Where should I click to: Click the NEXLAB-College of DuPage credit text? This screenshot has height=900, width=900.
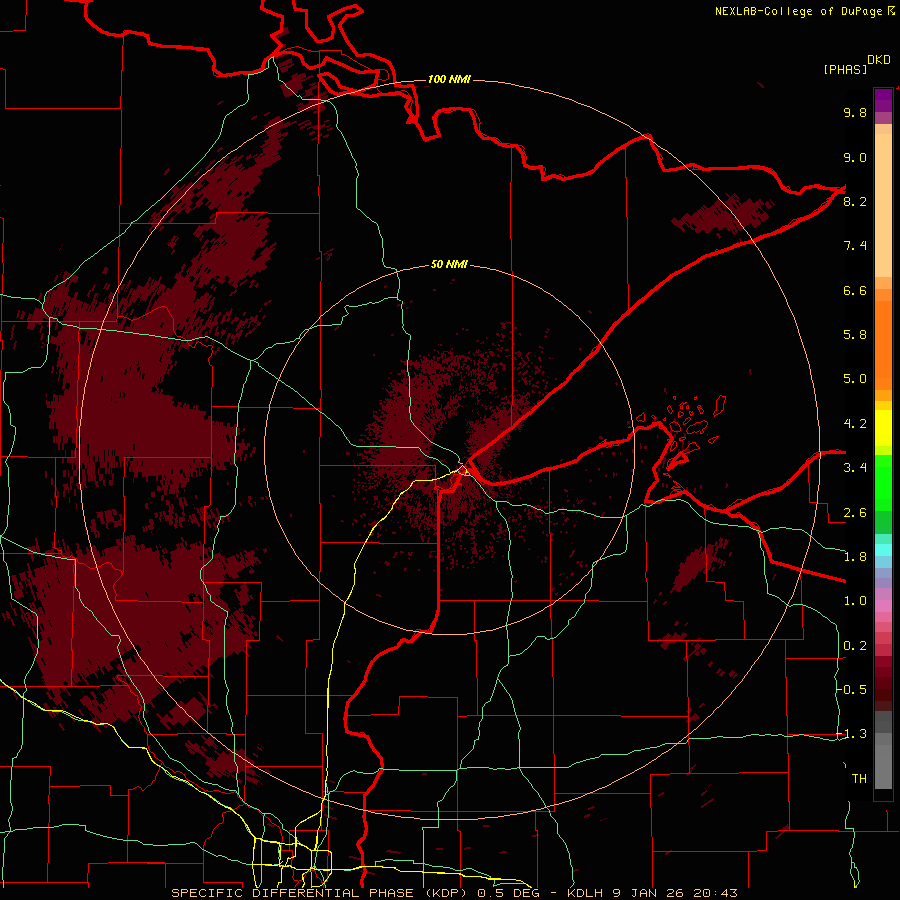(x=798, y=11)
